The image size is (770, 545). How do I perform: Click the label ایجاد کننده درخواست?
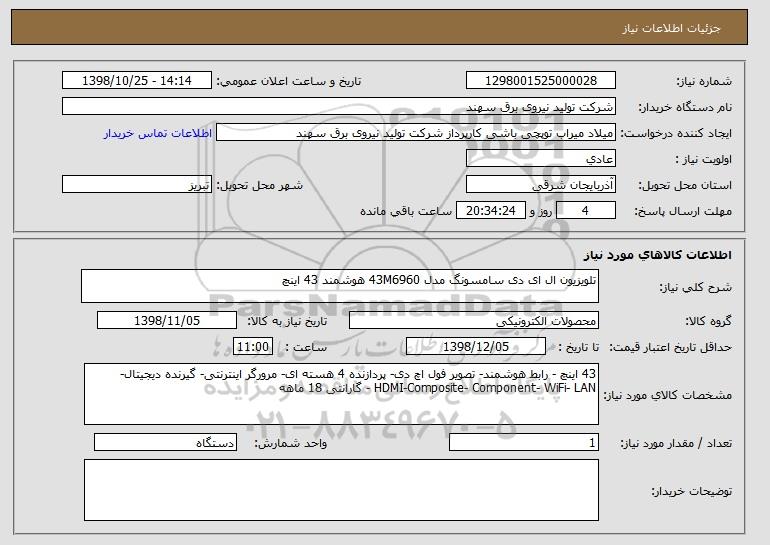point(676,134)
